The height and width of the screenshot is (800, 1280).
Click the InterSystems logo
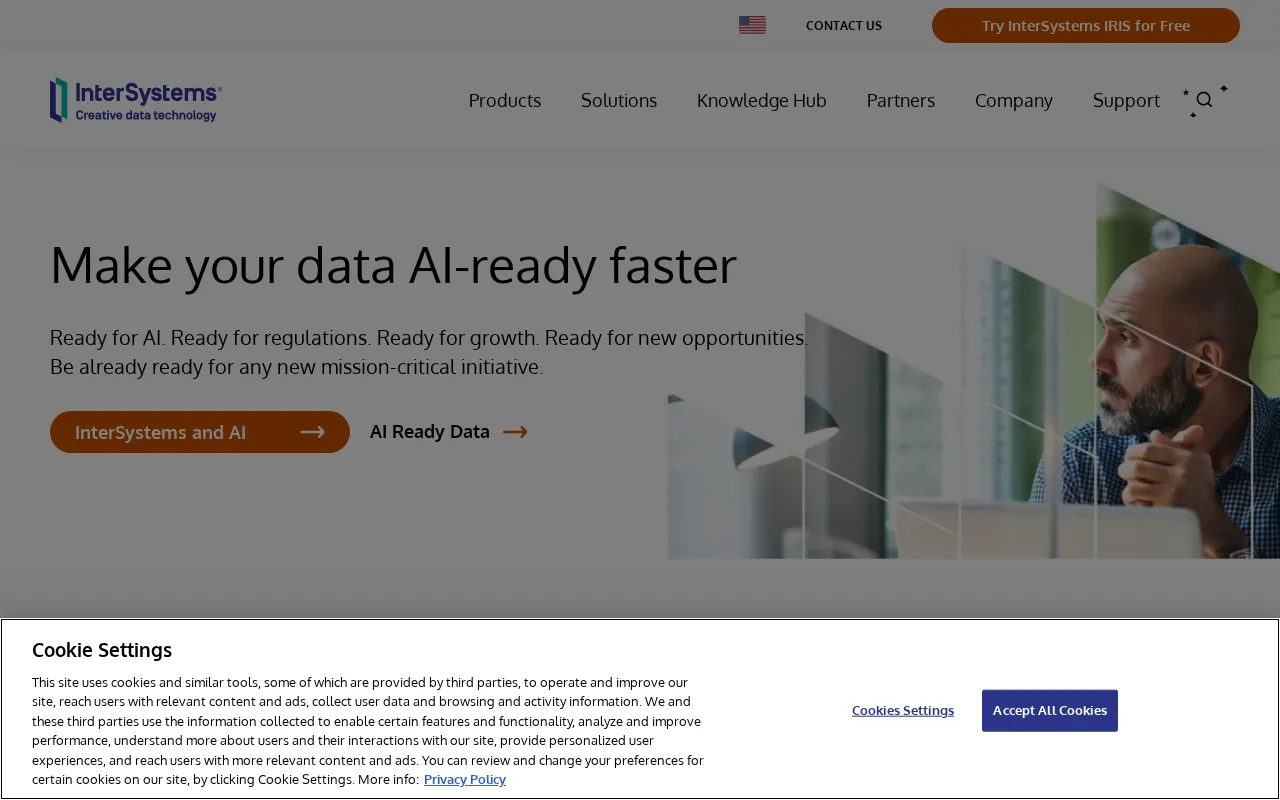pos(136,100)
